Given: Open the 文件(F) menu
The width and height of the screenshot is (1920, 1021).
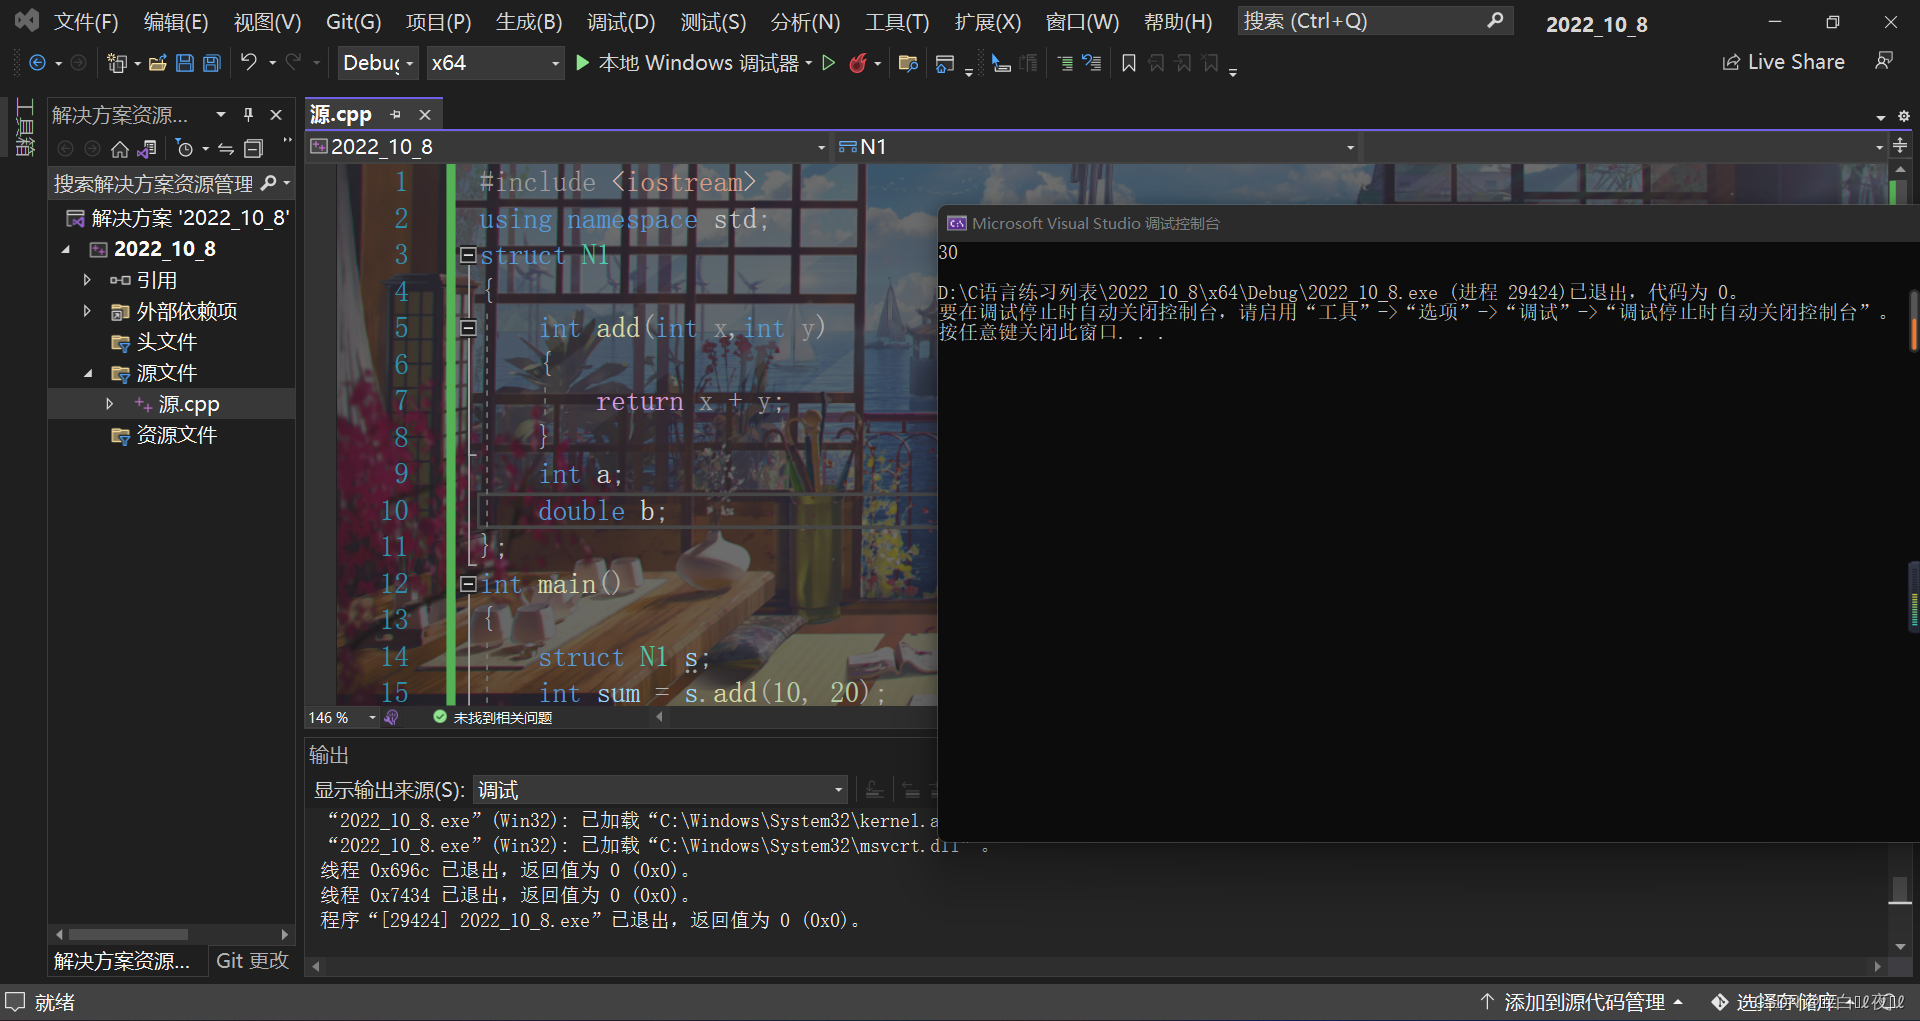Looking at the screenshot, I should click(86, 21).
